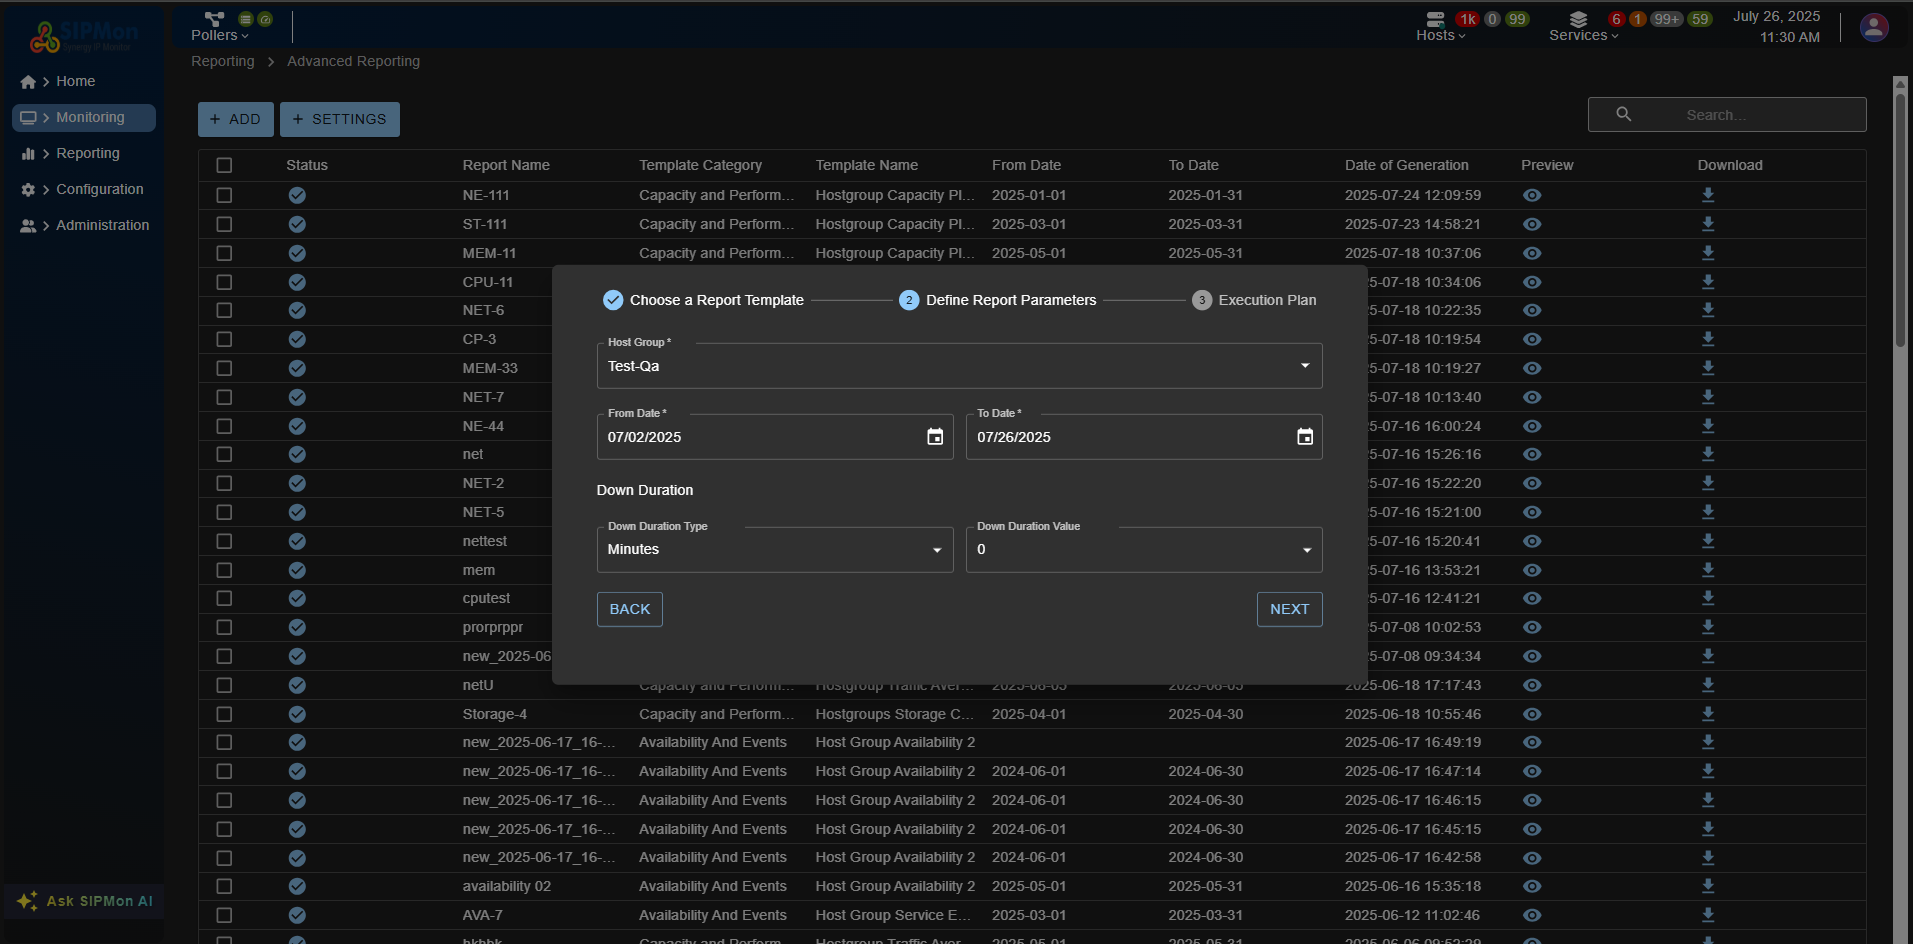Open the From Date calendar picker

pyautogui.click(x=934, y=437)
